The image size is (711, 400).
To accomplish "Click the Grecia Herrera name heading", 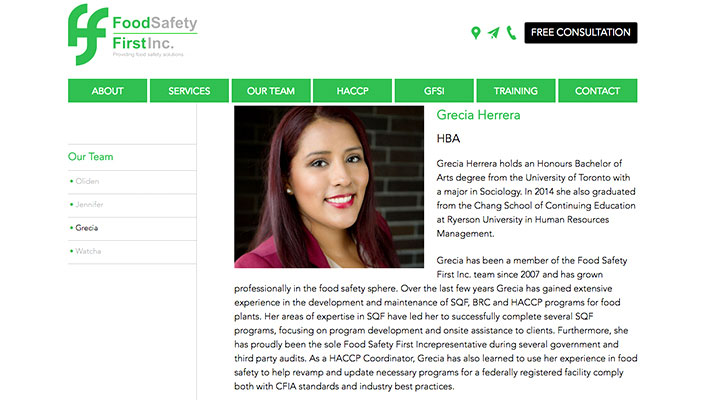I will pos(478,115).
